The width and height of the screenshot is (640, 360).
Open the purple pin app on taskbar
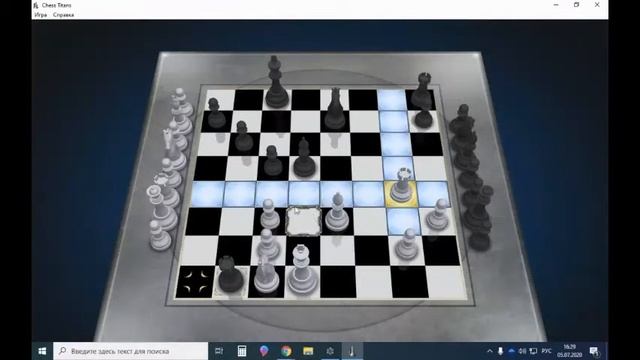coord(264,351)
